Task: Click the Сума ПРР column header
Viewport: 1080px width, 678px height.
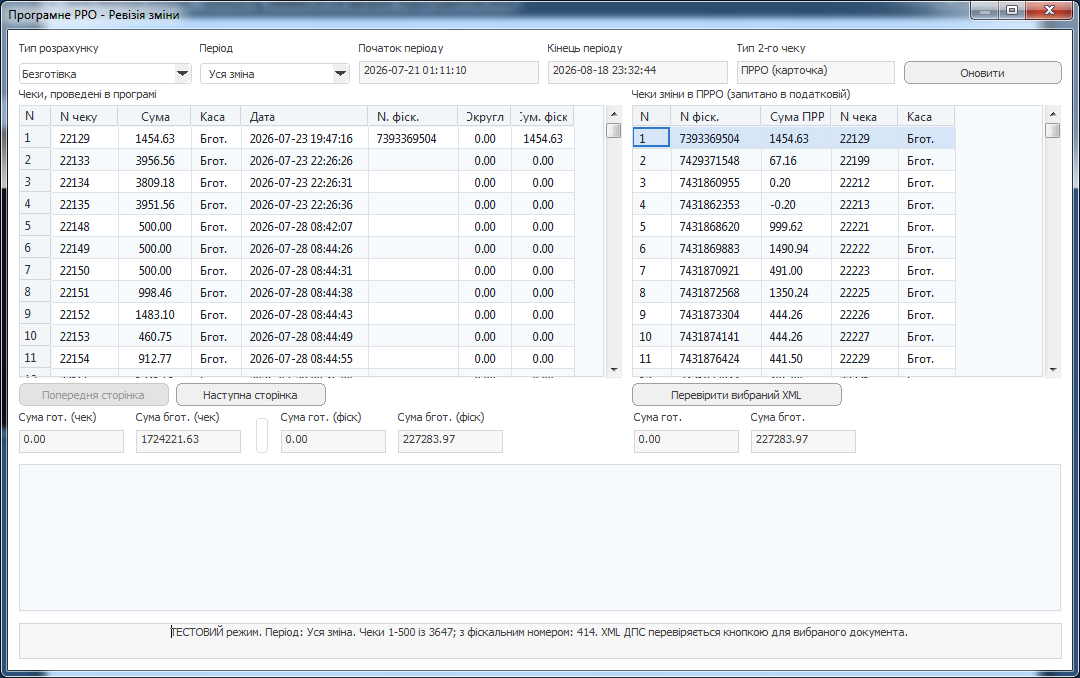Action: tap(796, 116)
